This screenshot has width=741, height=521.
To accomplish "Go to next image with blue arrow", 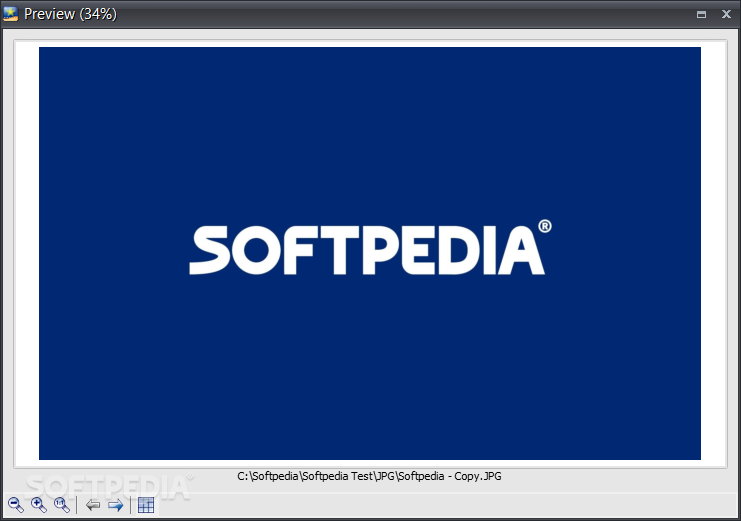I will 116,505.
